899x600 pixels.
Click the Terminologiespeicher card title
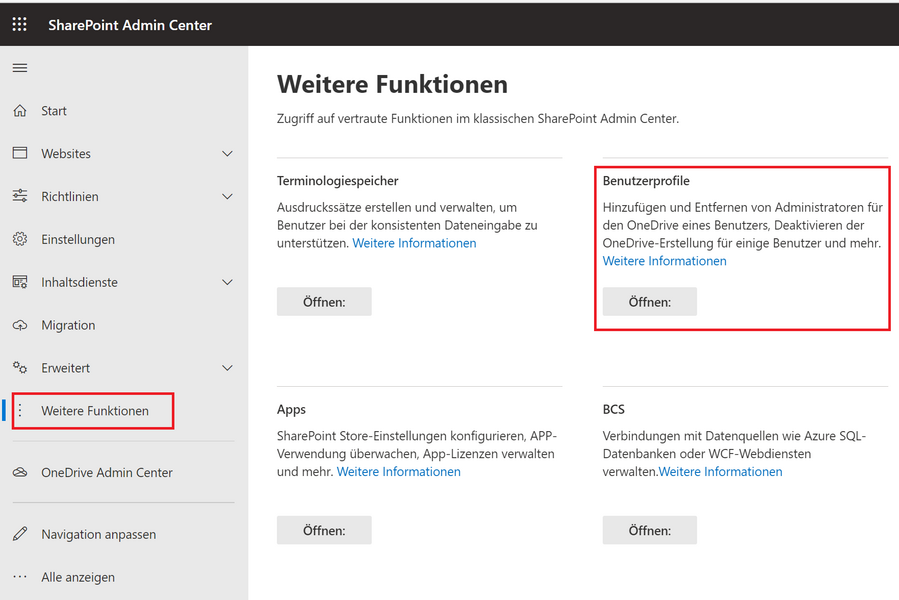coord(338,181)
